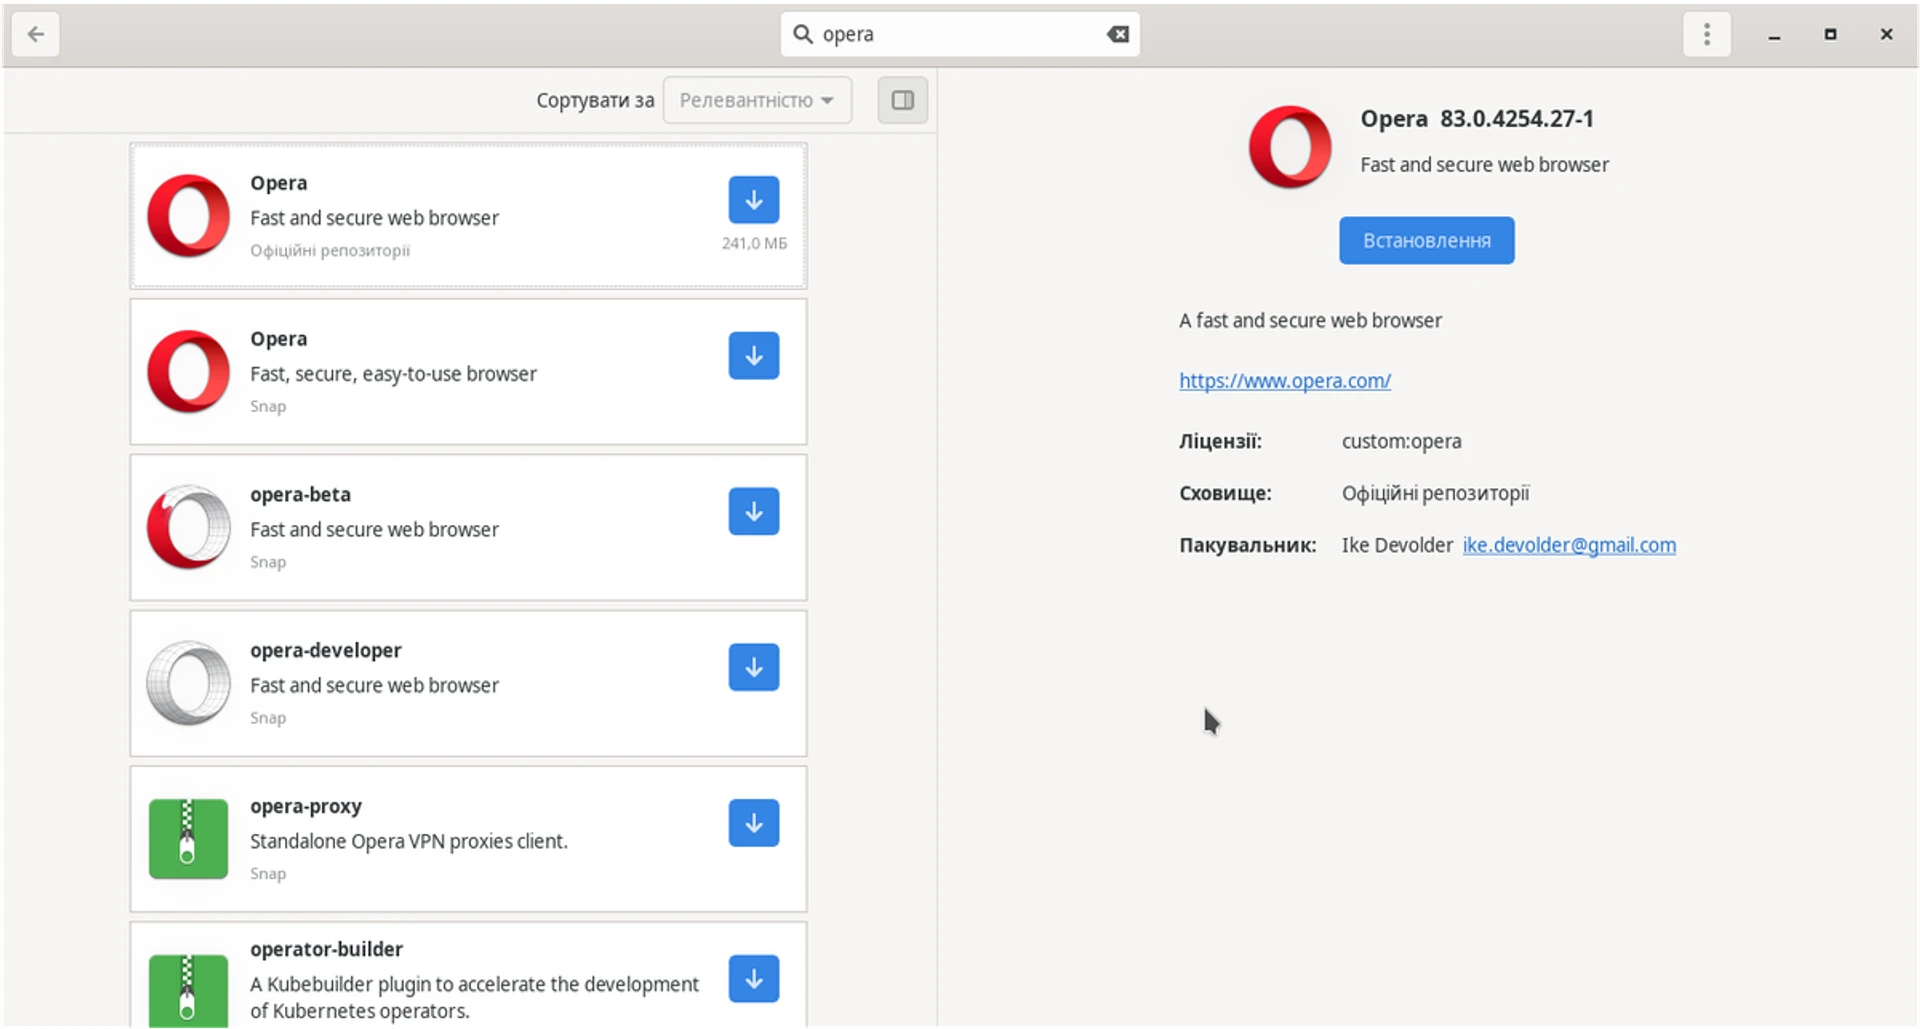This screenshot has height=1029, width=1920.
Task: Click the custom:opera license value
Action: 1401,441
